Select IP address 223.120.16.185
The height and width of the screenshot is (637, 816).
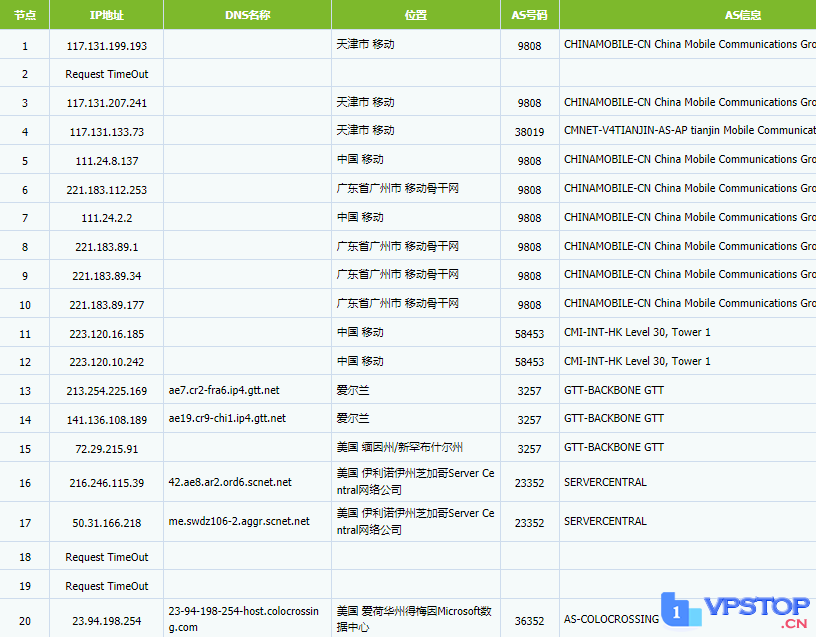click(107, 334)
